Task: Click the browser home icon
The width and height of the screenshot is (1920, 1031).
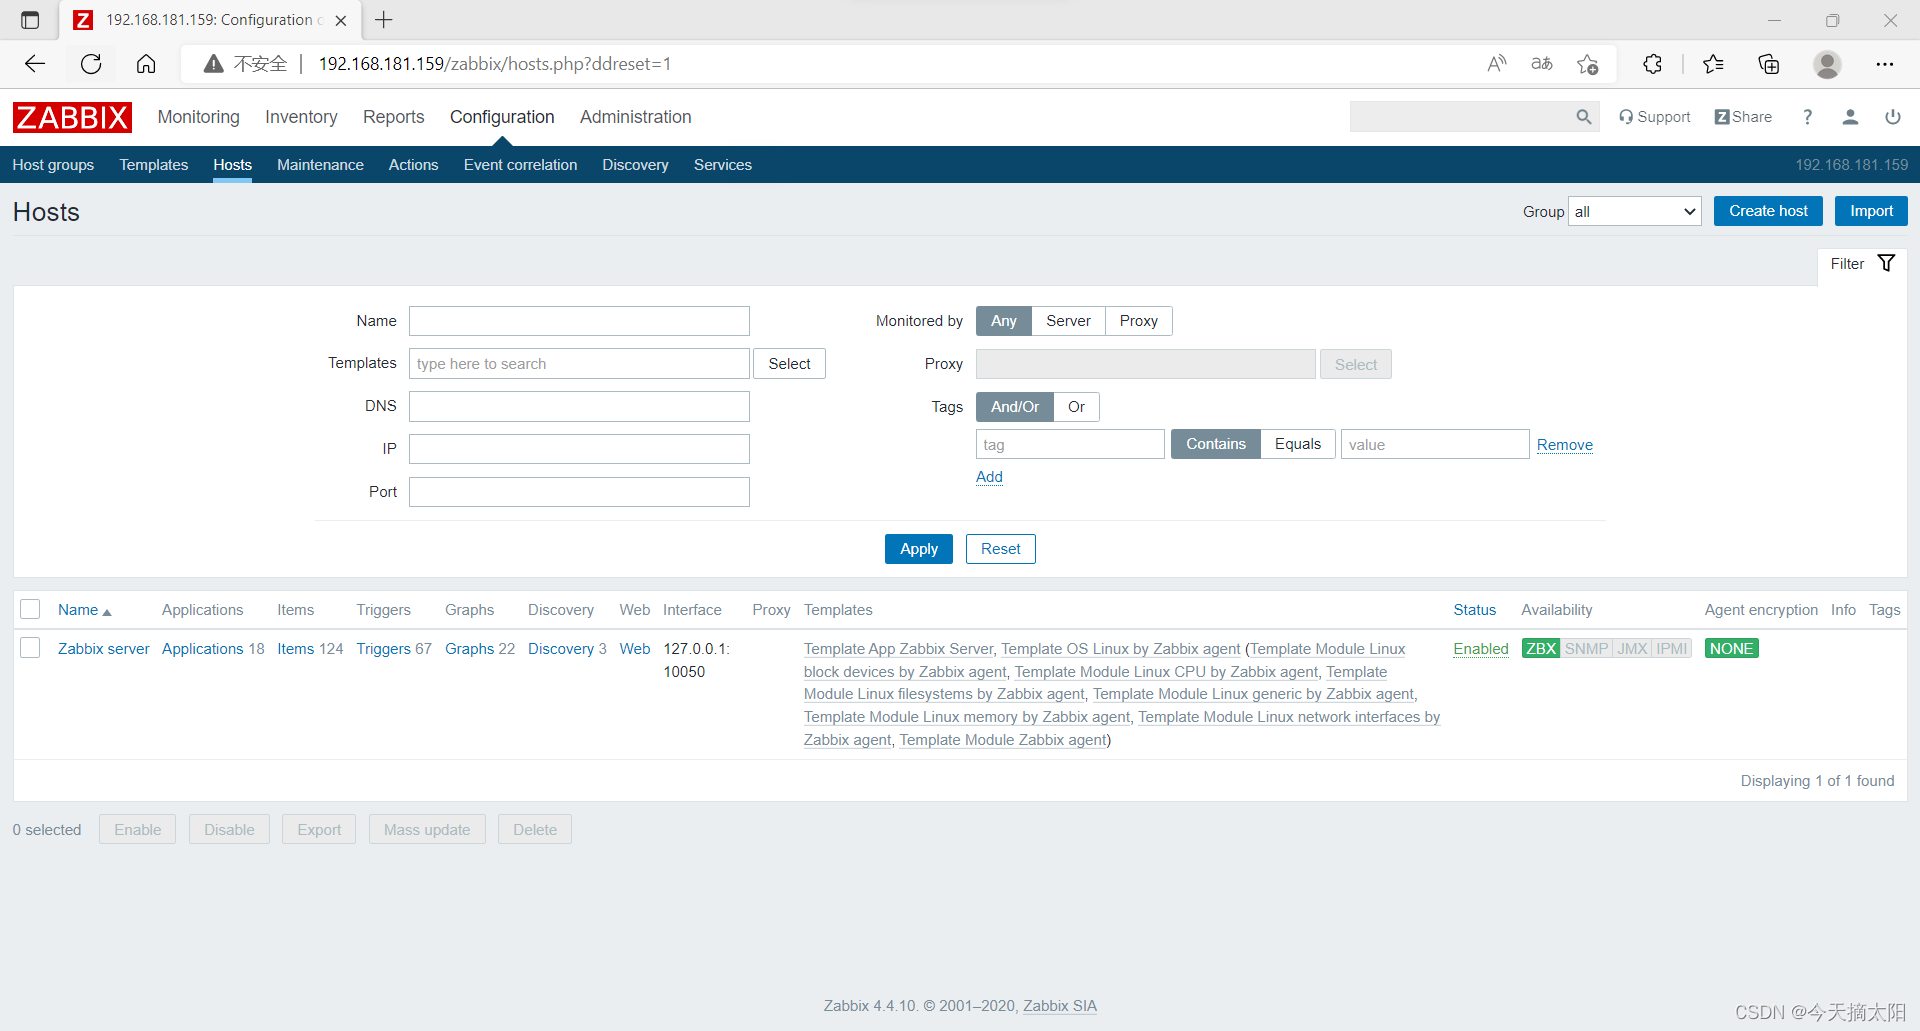Action: pyautogui.click(x=146, y=64)
